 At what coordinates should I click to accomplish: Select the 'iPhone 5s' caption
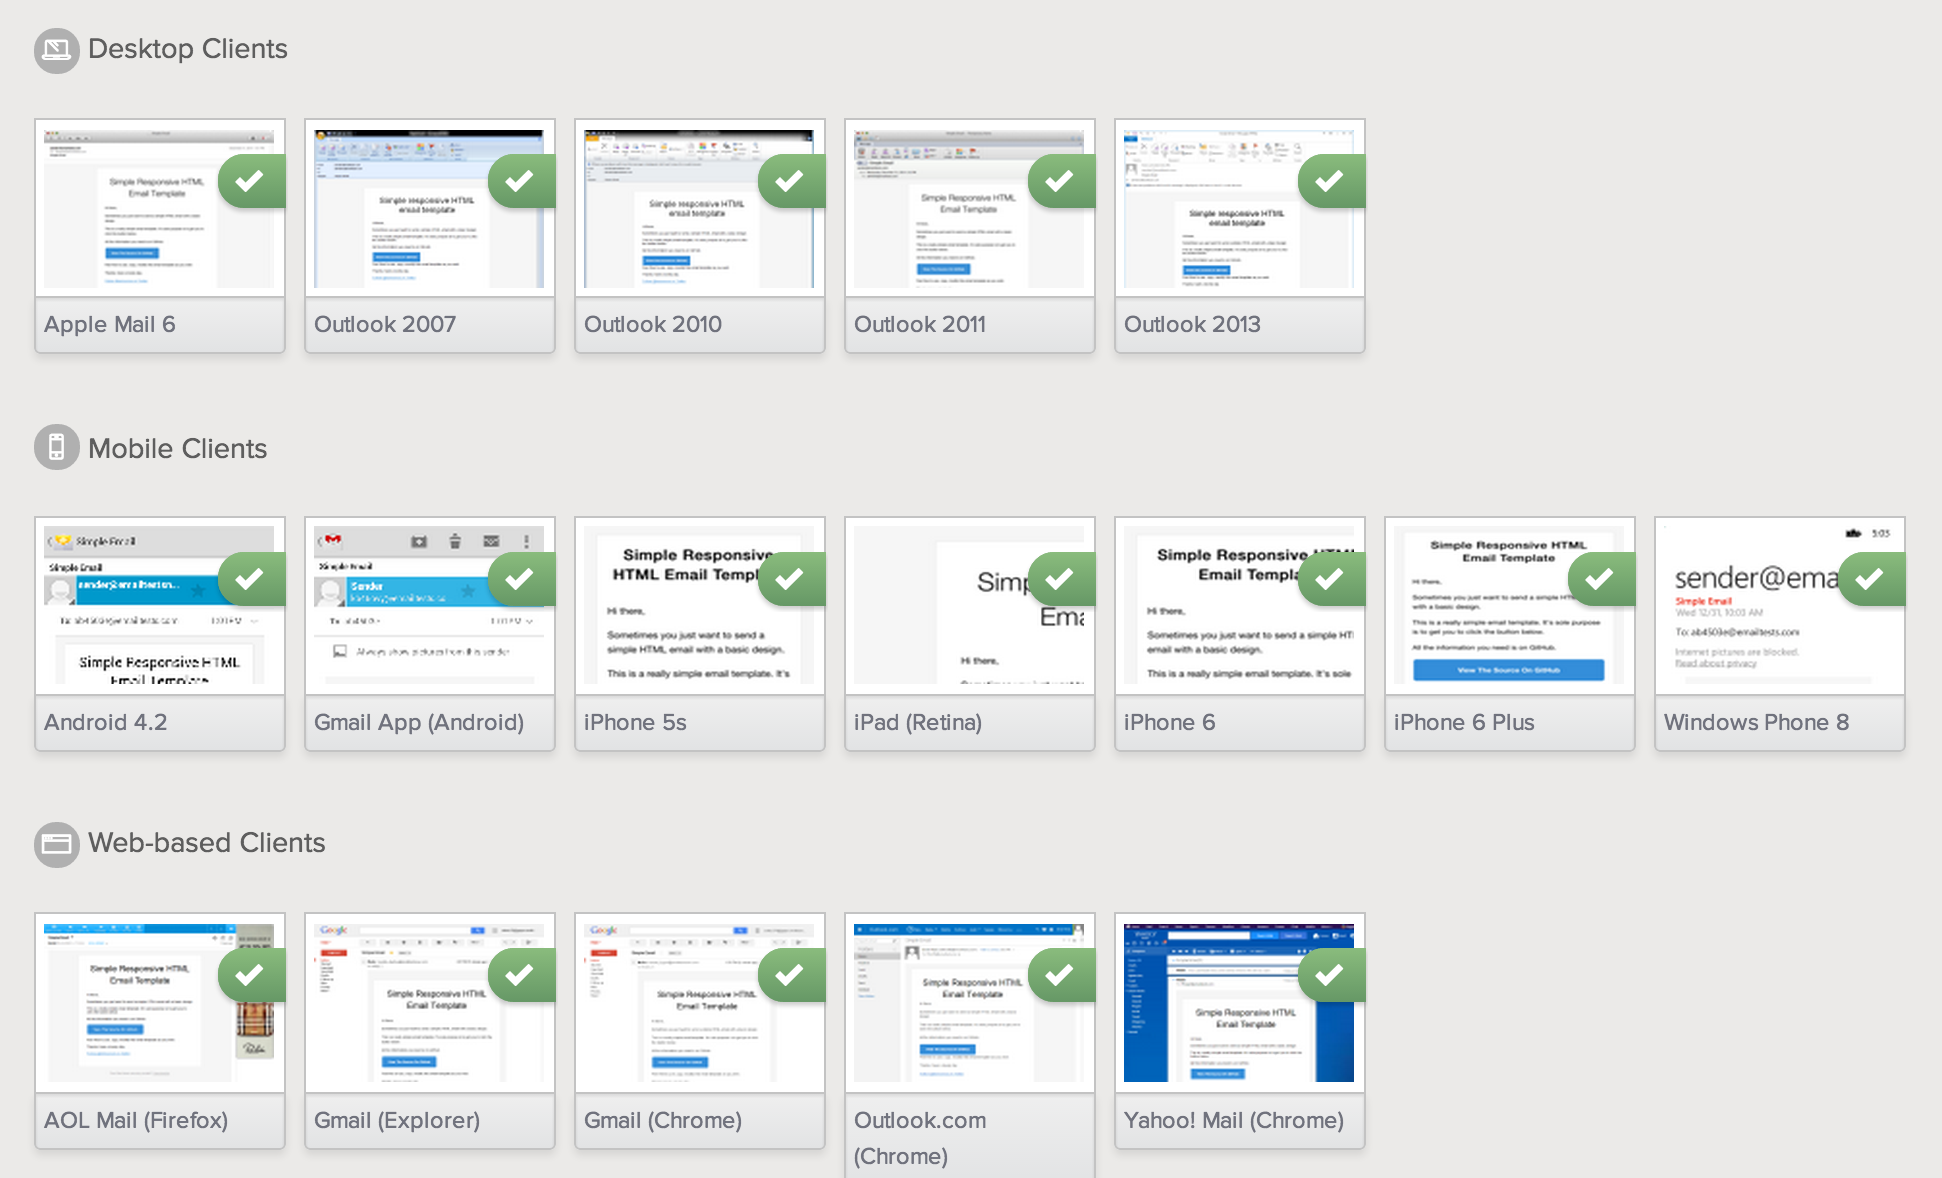(635, 722)
